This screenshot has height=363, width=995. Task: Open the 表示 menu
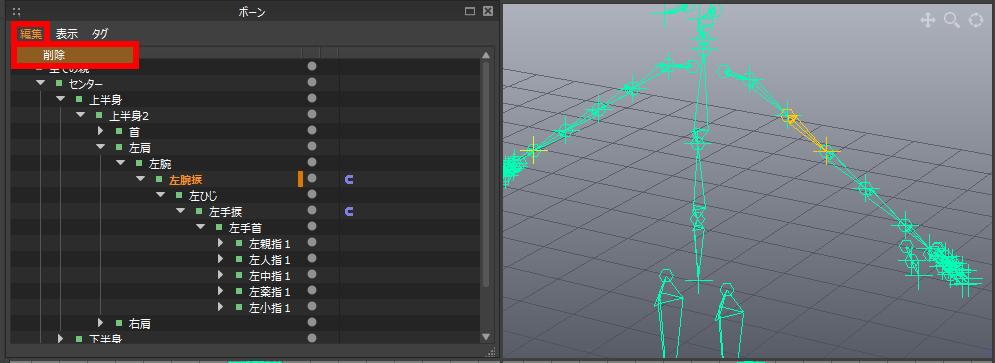[x=67, y=34]
